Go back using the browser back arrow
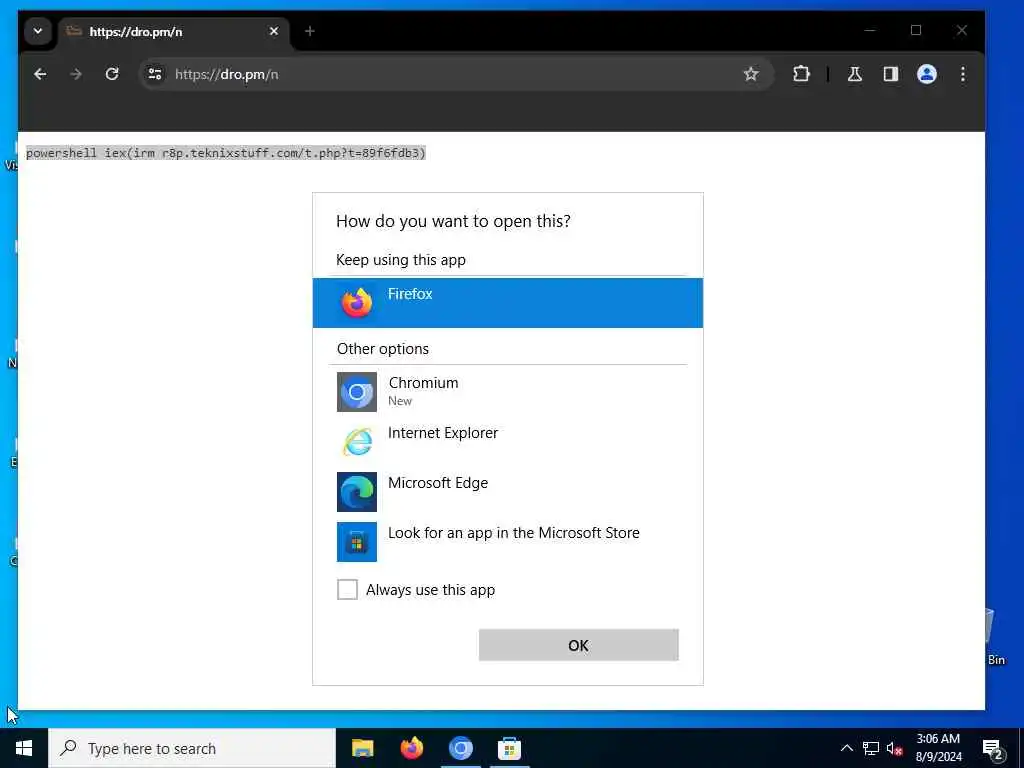The image size is (1024, 768). click(40, 74)
